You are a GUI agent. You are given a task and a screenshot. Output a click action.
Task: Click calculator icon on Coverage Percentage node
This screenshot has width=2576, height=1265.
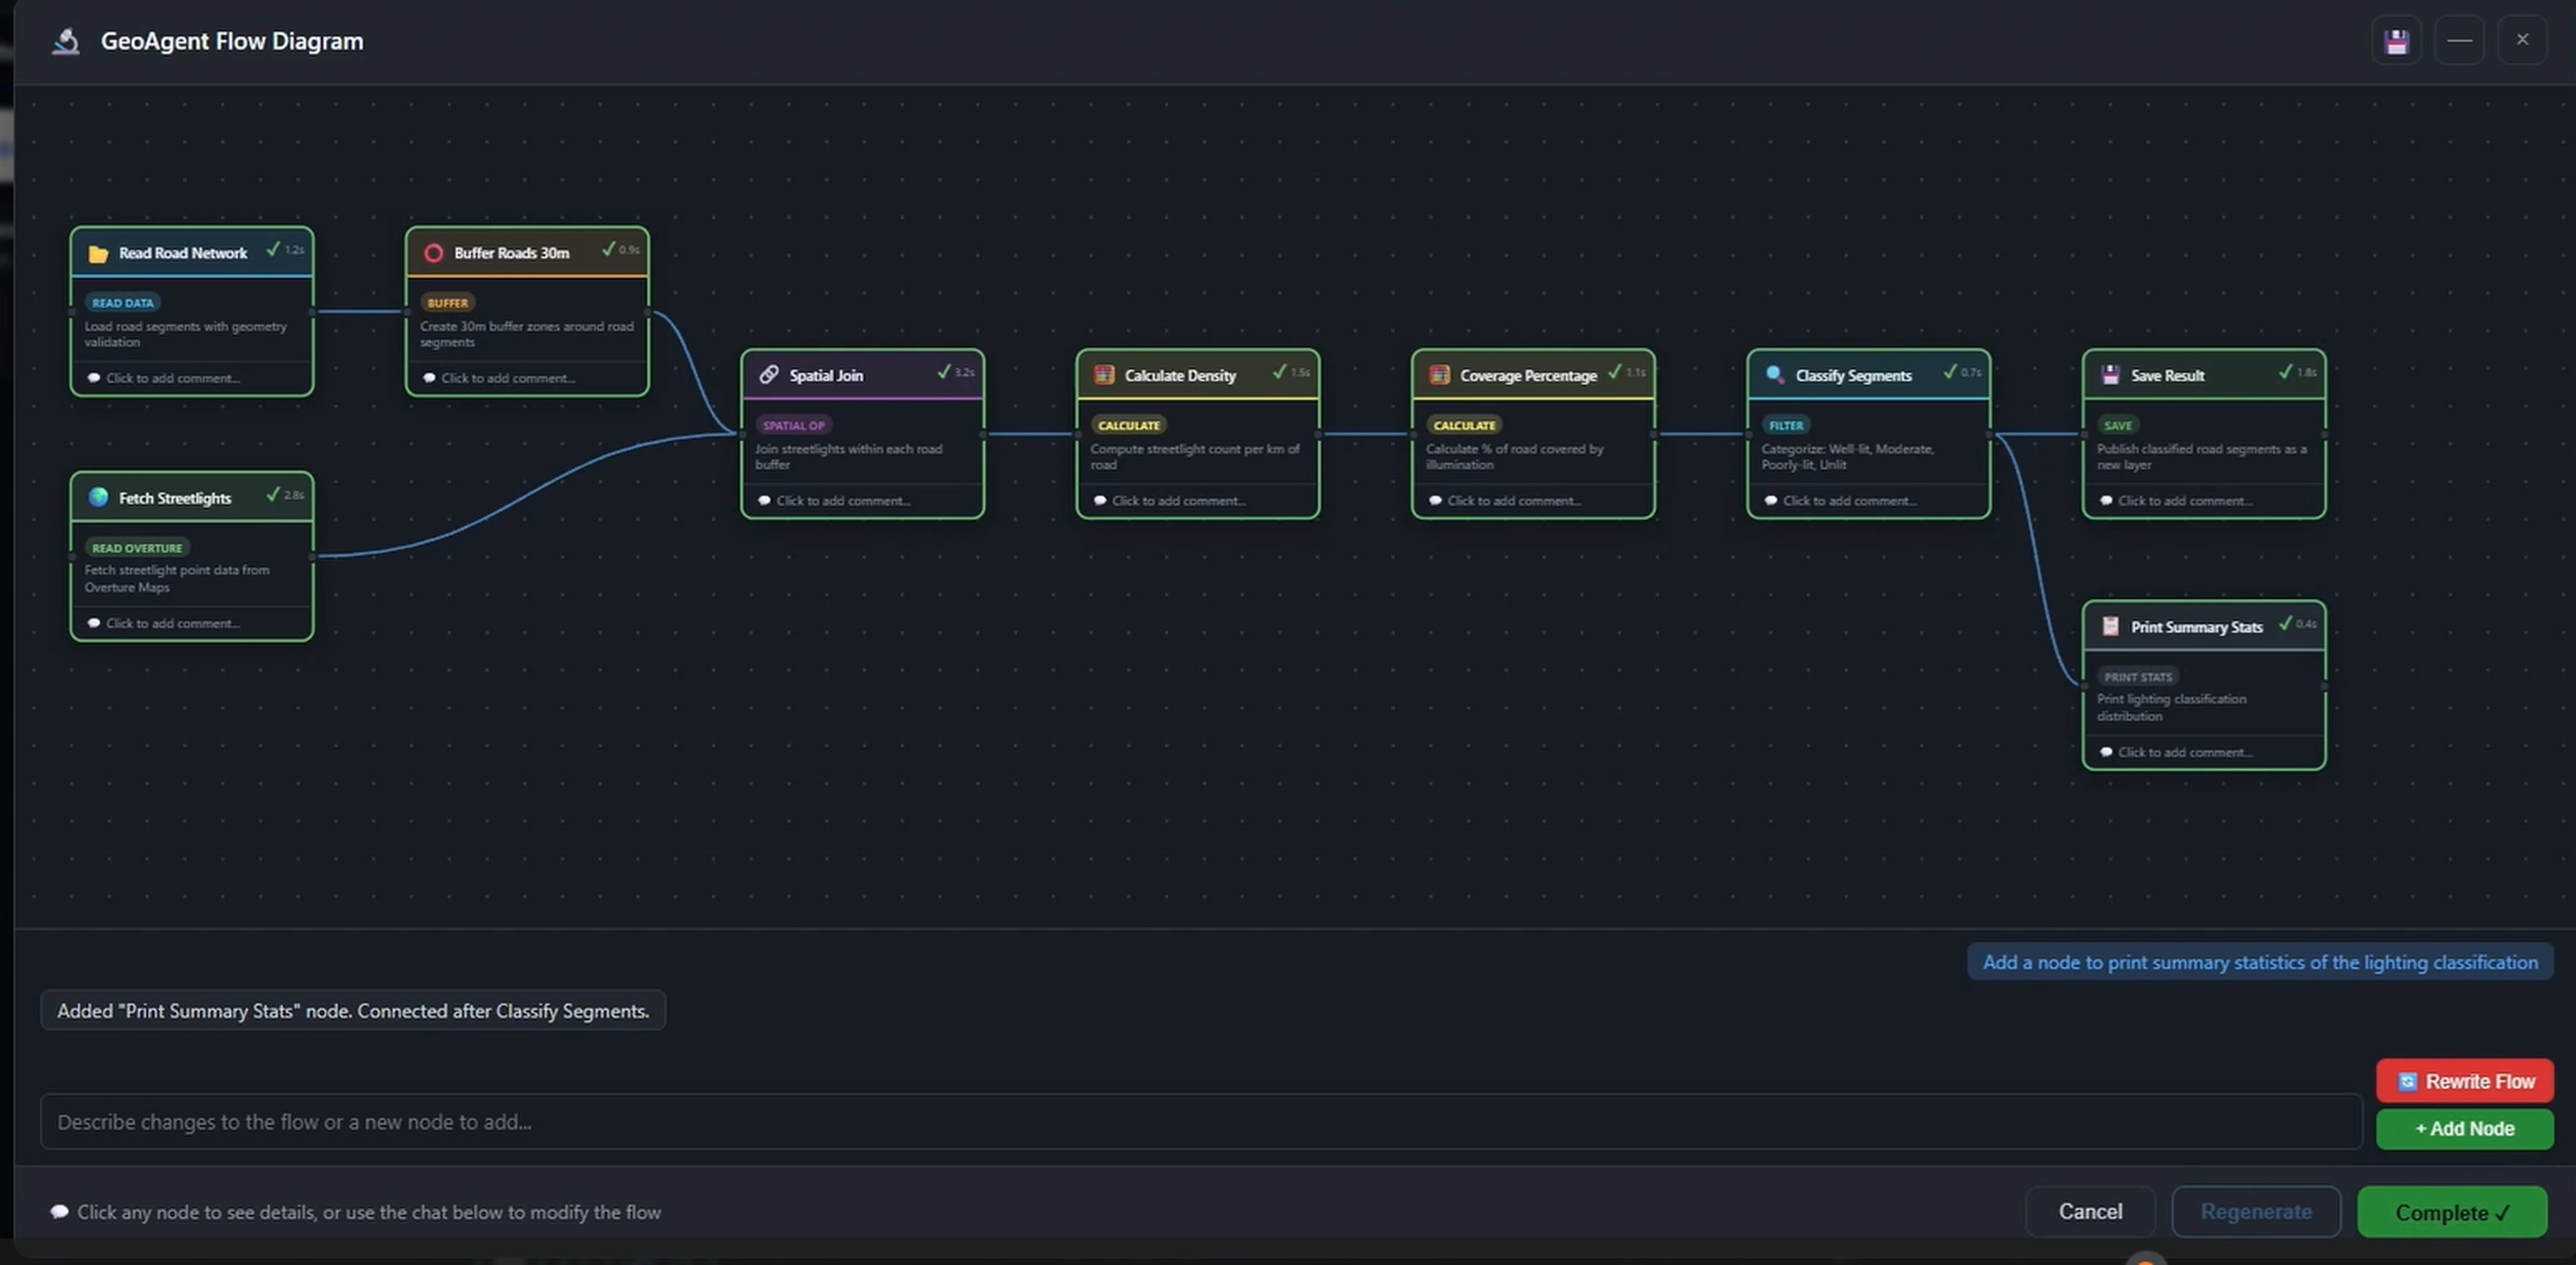tap(1439, 375)
